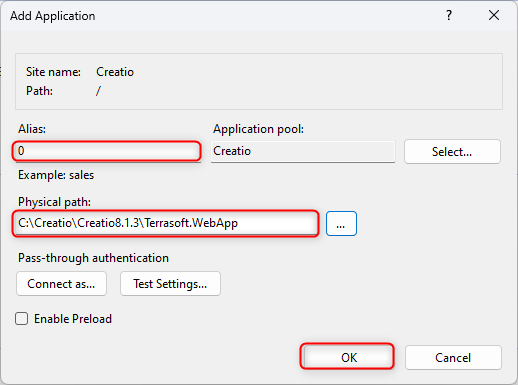The width and height of the screenshot is (518, 385).
Task: Click the Add Application title text
Action: coord(53,16)
